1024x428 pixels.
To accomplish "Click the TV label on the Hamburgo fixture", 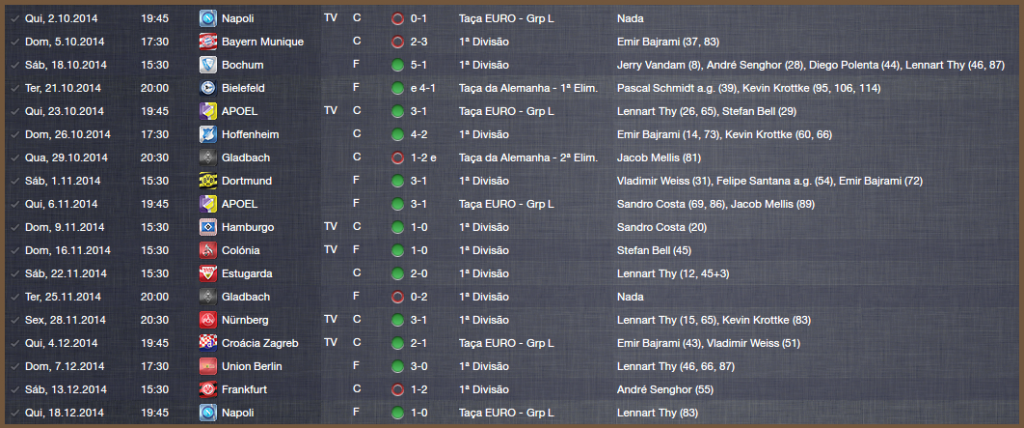I will click(x=331, y=227).
